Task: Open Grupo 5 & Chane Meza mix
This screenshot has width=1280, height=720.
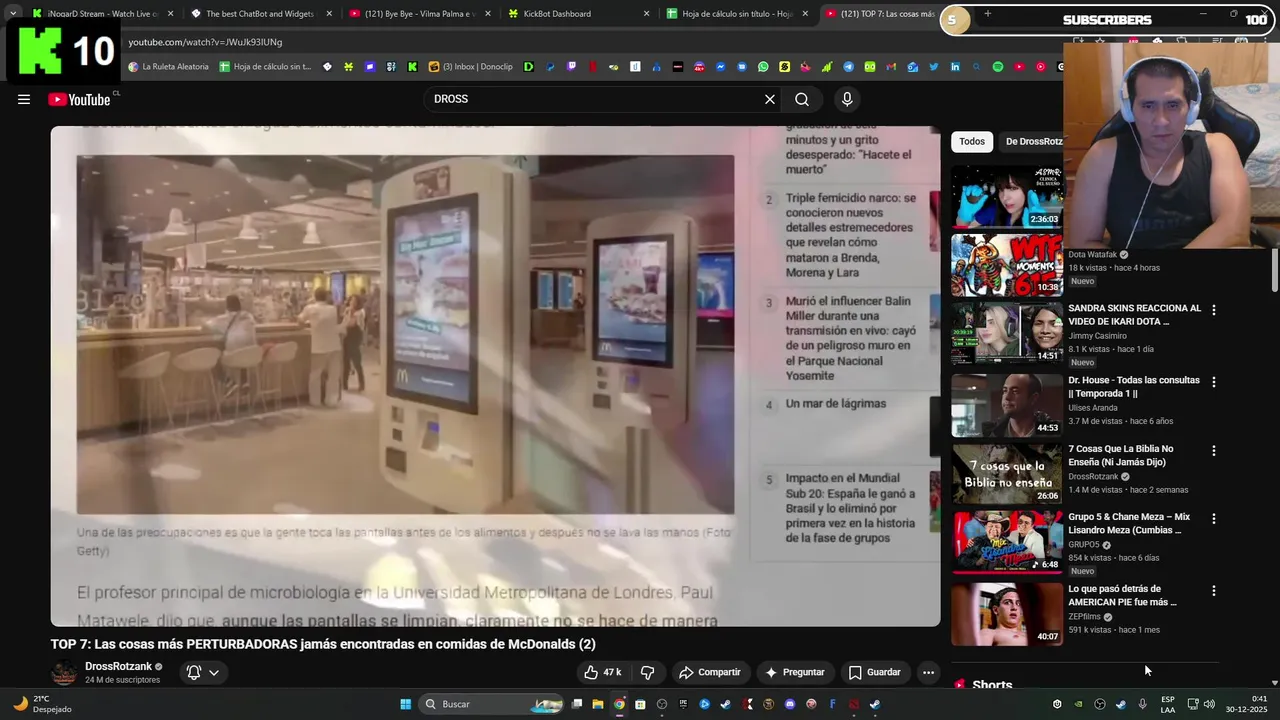Action: (x=1129, y=523)
